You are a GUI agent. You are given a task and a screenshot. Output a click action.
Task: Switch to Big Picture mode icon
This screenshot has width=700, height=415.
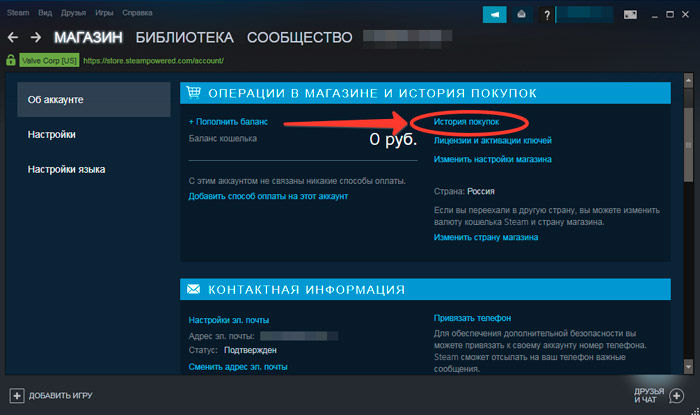[630, 15]
